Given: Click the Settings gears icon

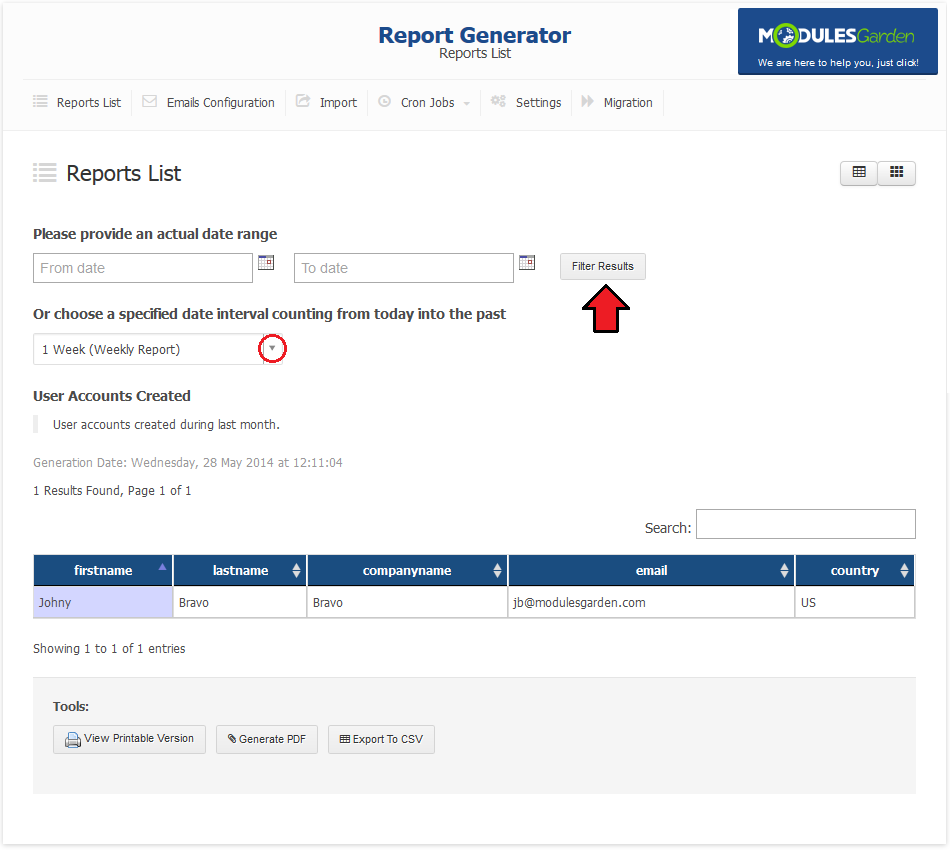Looking at the screenshot, I should (x=498, y=101).
